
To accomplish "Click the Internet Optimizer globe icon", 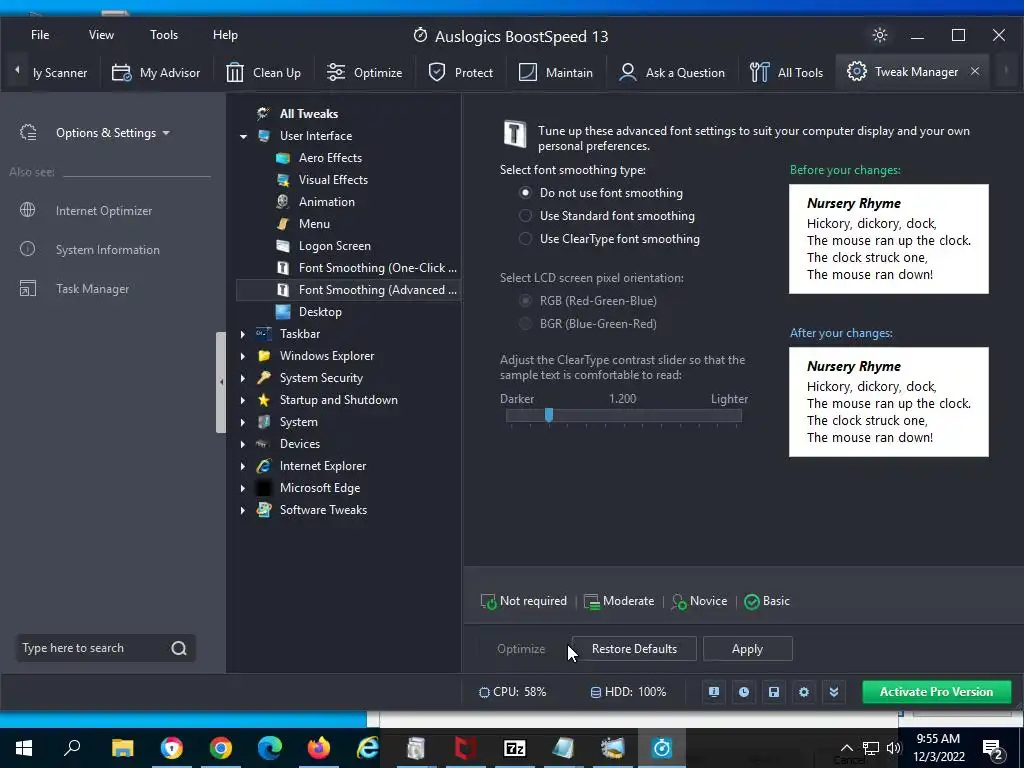I will tap(27, 210).
